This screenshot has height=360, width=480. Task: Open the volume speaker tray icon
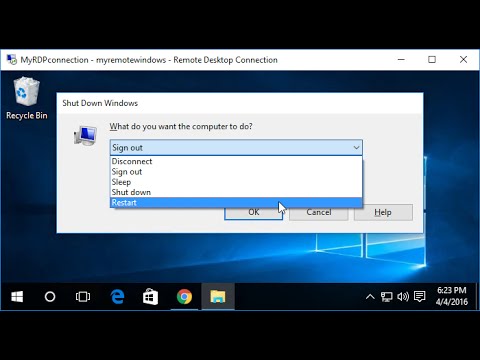(403, 296)
